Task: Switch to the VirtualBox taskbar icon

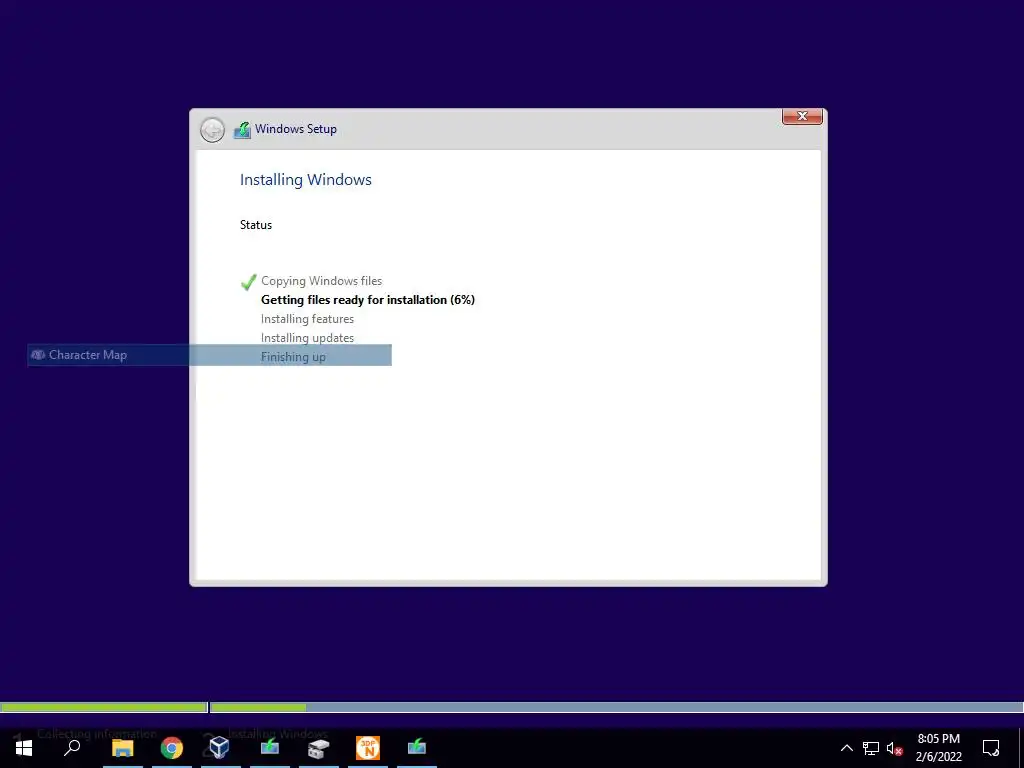Action: [x=220, y=747]
